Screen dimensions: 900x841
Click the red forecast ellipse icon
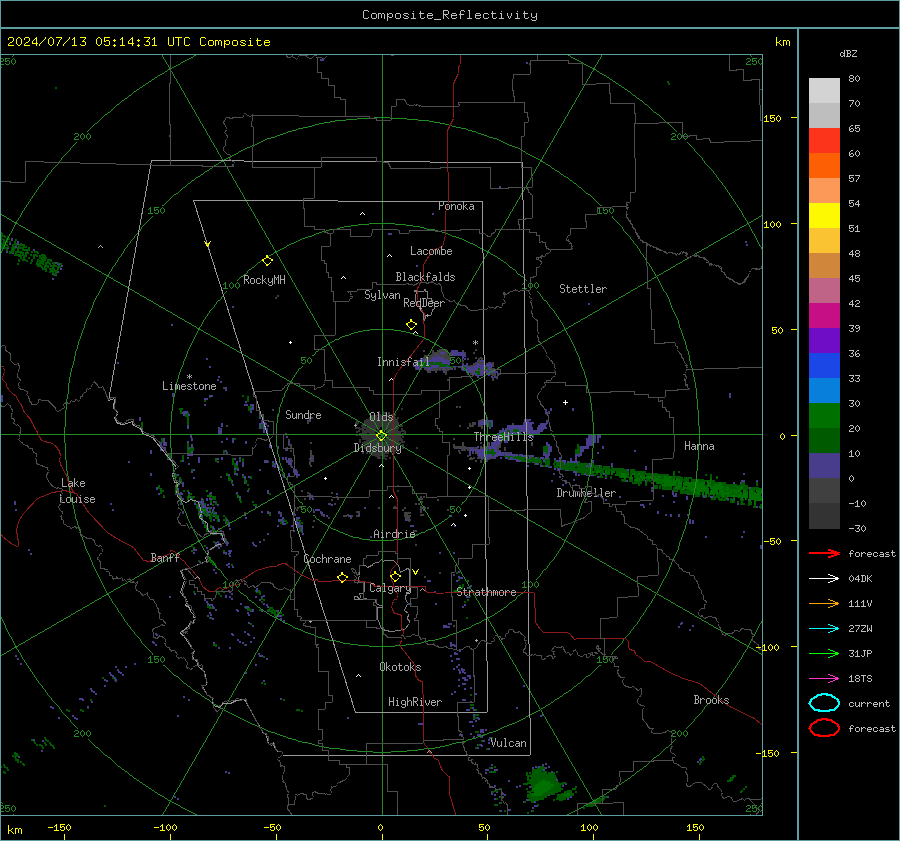tap(824, 728)
